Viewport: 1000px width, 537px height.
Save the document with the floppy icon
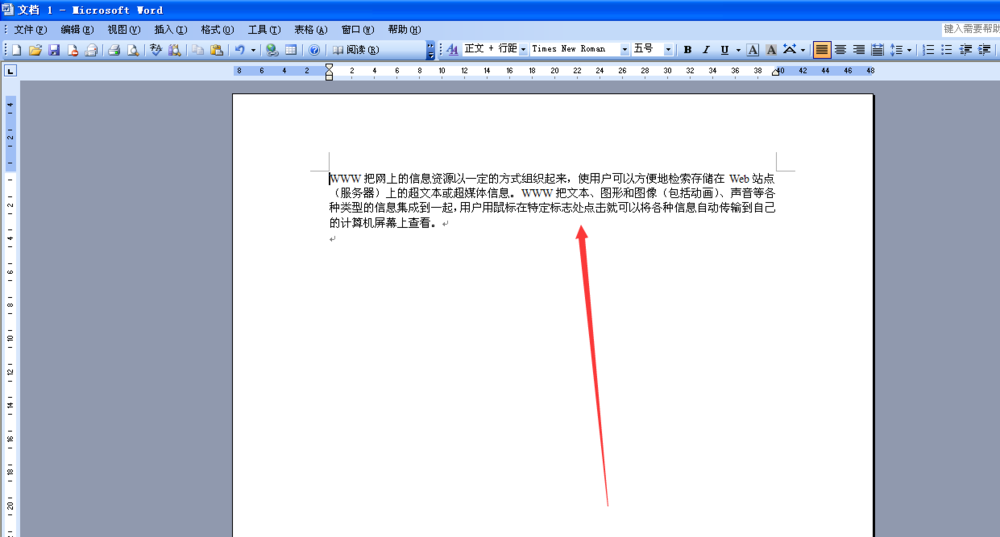pyautogui.click(x=54, y=50)
